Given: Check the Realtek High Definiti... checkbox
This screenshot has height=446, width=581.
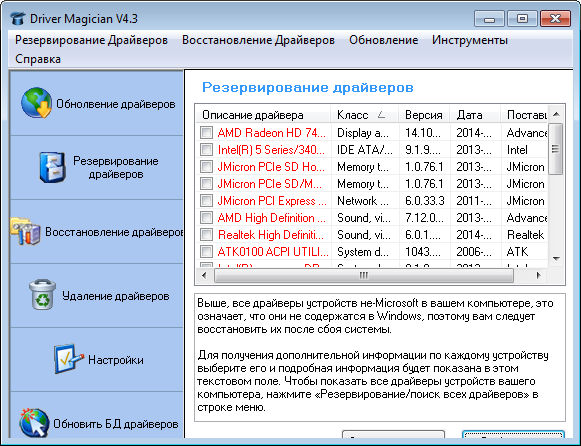Looking at the screenshot, I should click(x=206, y=234).
